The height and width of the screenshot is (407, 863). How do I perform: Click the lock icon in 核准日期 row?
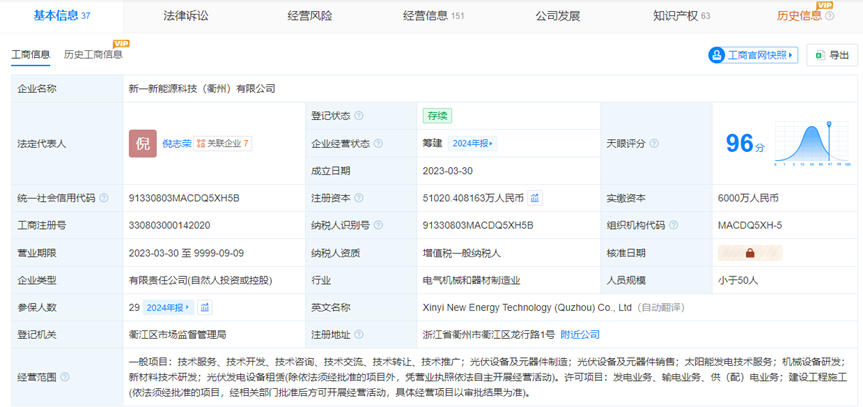tap(722, 253)
